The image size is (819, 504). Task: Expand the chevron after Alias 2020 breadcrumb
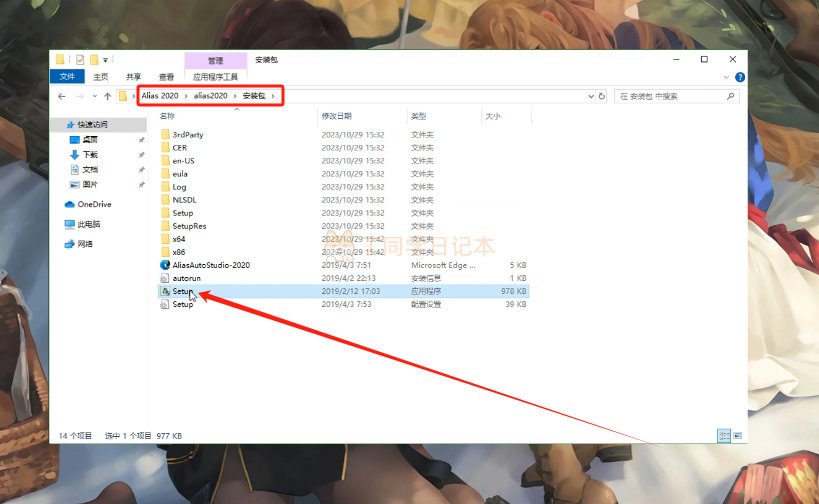(186, 96)
